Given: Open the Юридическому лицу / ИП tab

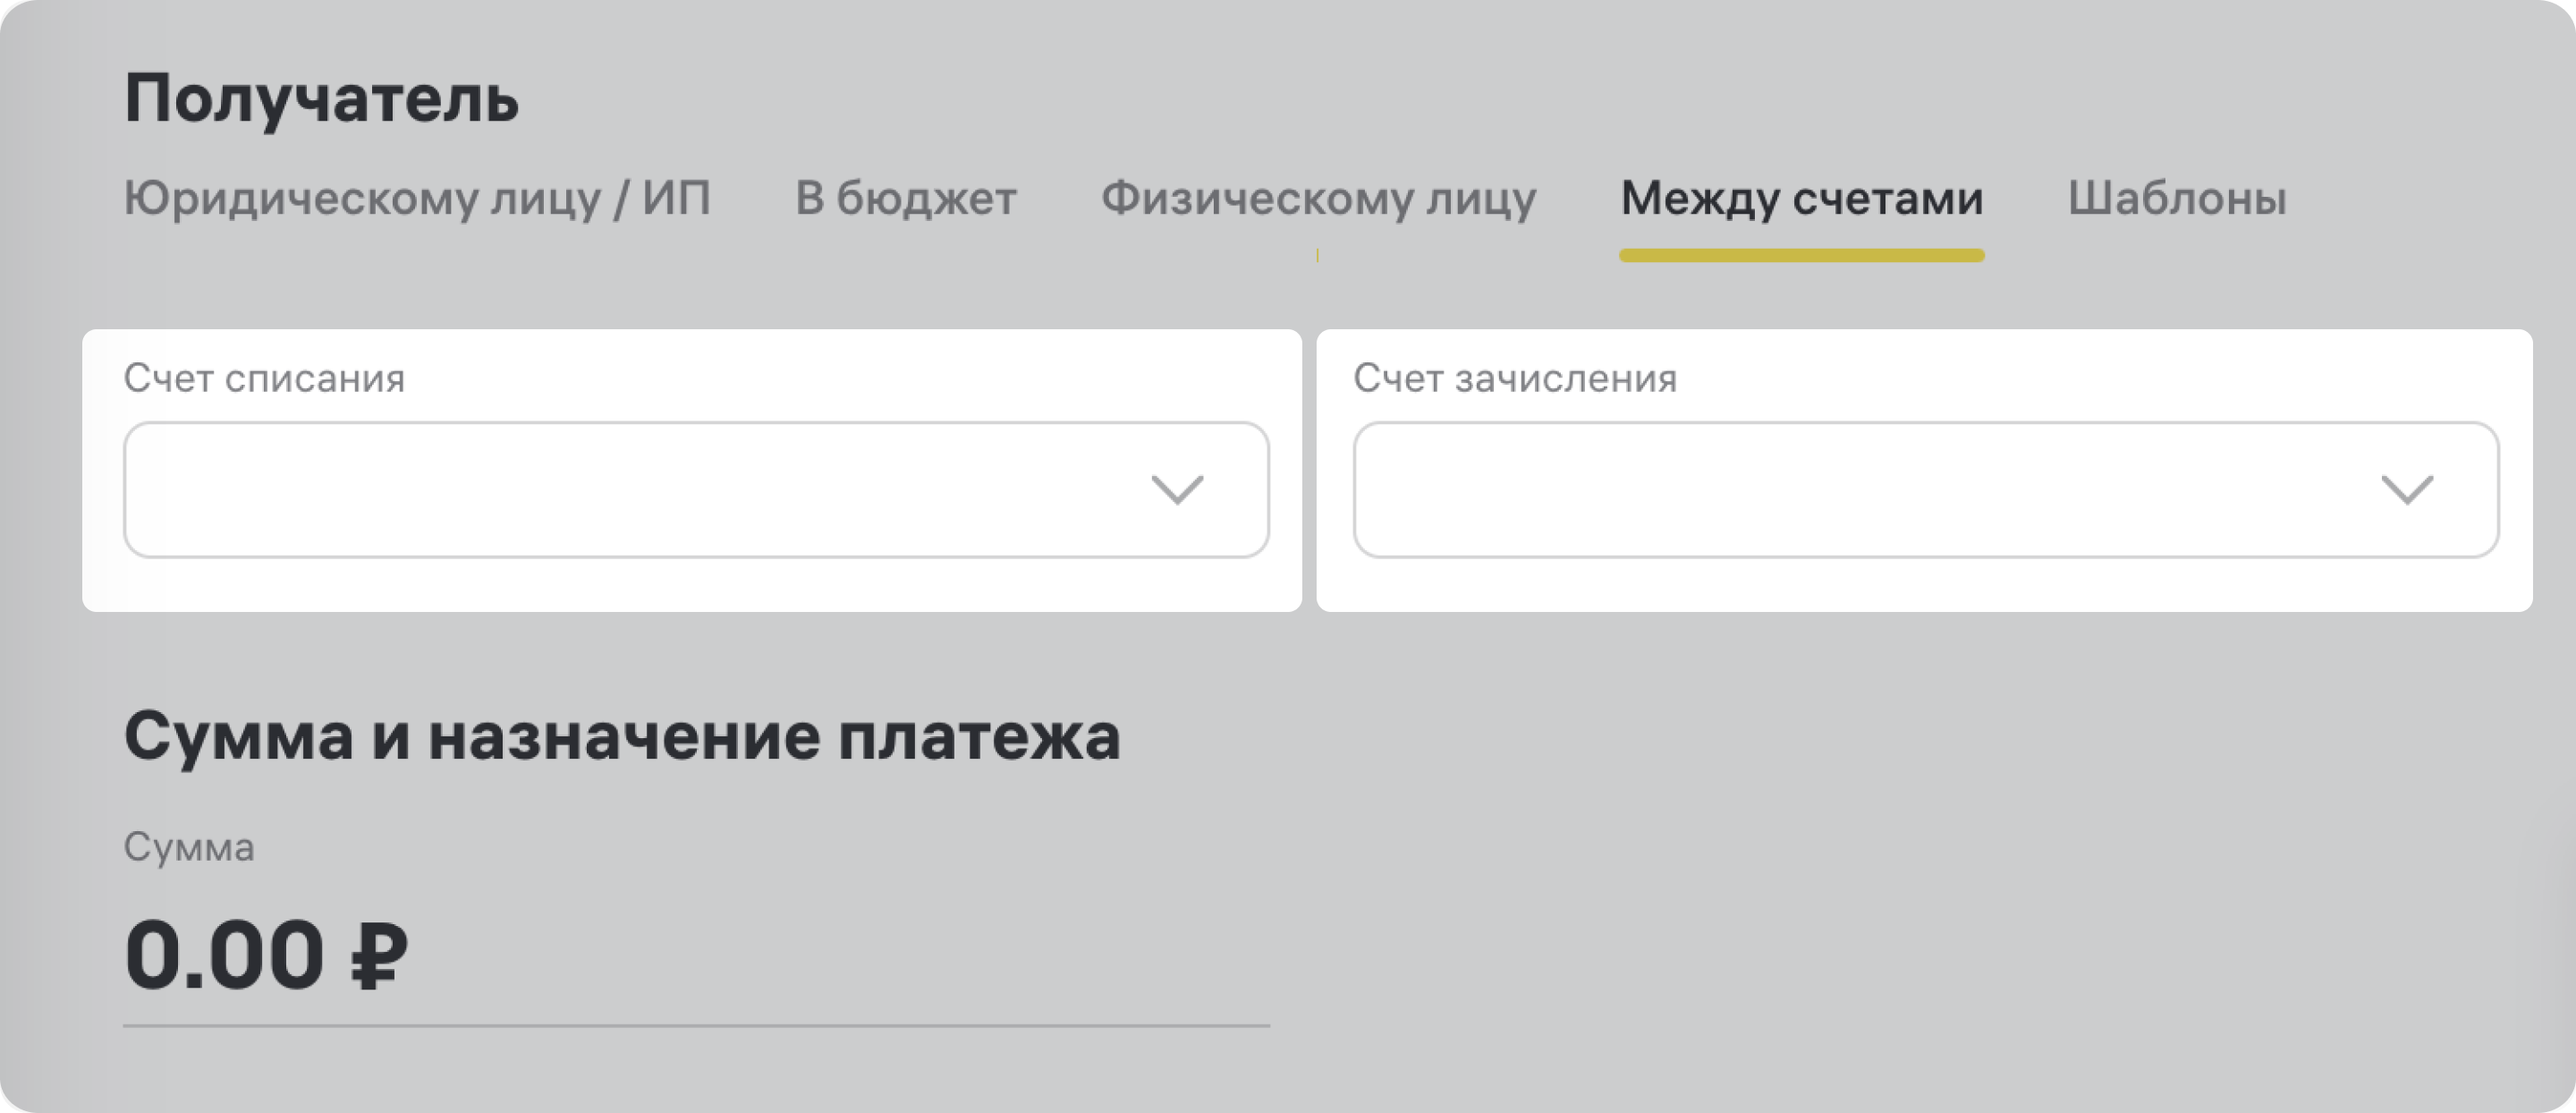Looking at the screenshot, I should pyautogui.click(x=417, y=198).
